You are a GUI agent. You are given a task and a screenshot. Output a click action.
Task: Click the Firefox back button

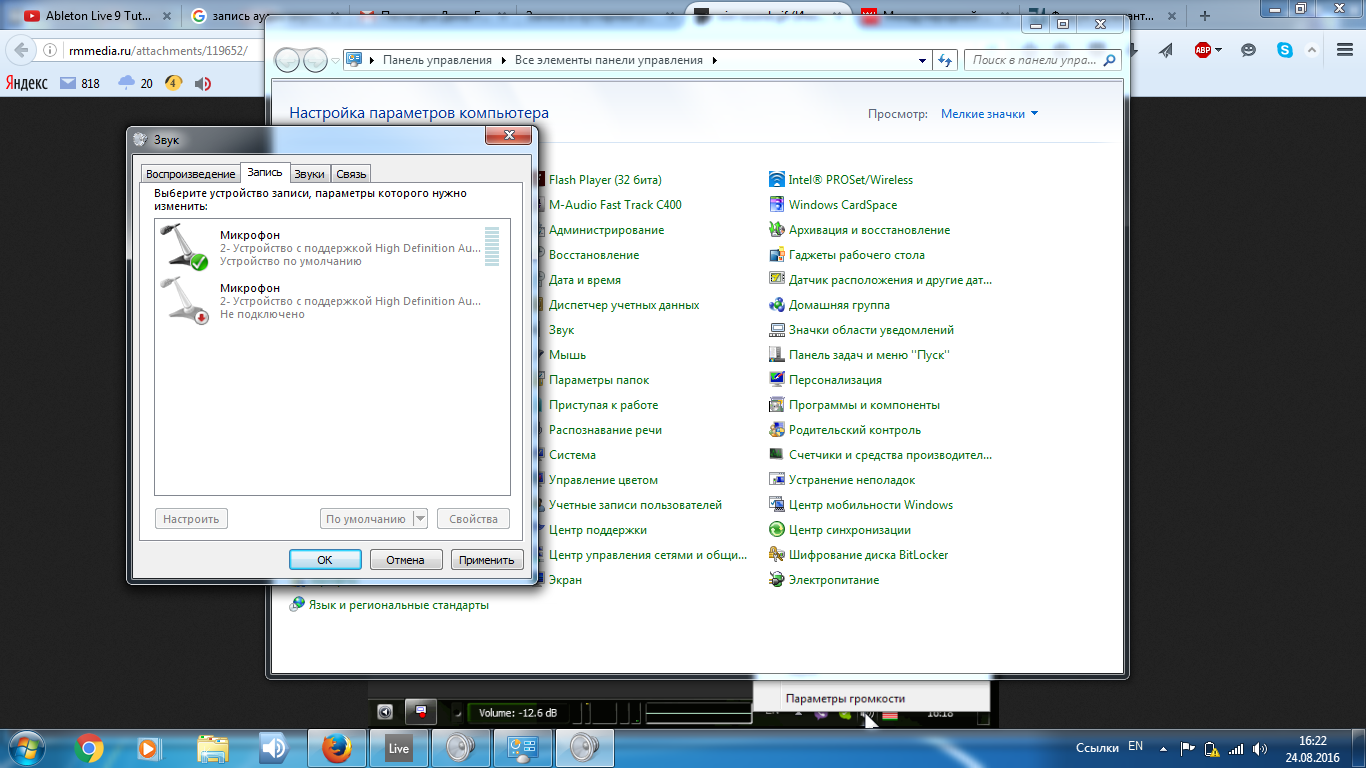coord(20,50)
